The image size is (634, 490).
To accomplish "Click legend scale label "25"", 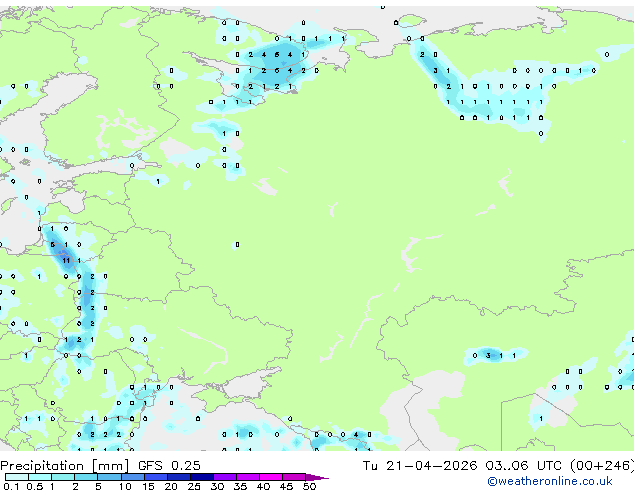I will [x=194, y=486].
